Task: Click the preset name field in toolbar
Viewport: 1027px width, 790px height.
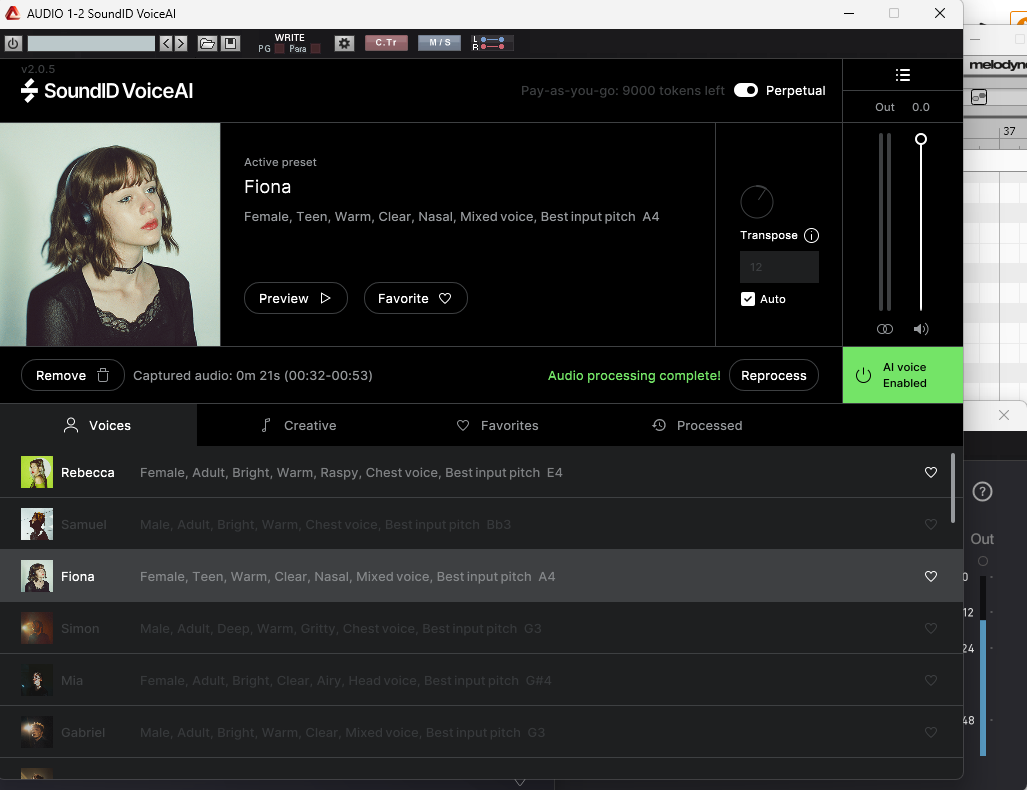Action: tap(91, 43)
